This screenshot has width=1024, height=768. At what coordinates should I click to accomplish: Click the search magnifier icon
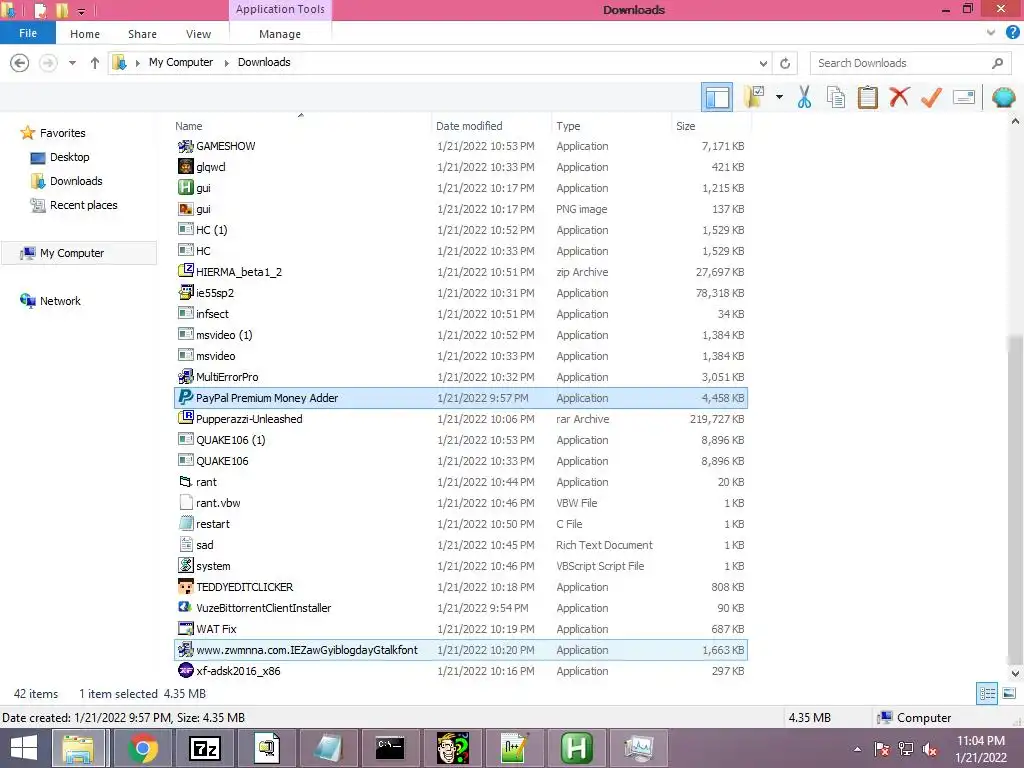tap(997, 63)
